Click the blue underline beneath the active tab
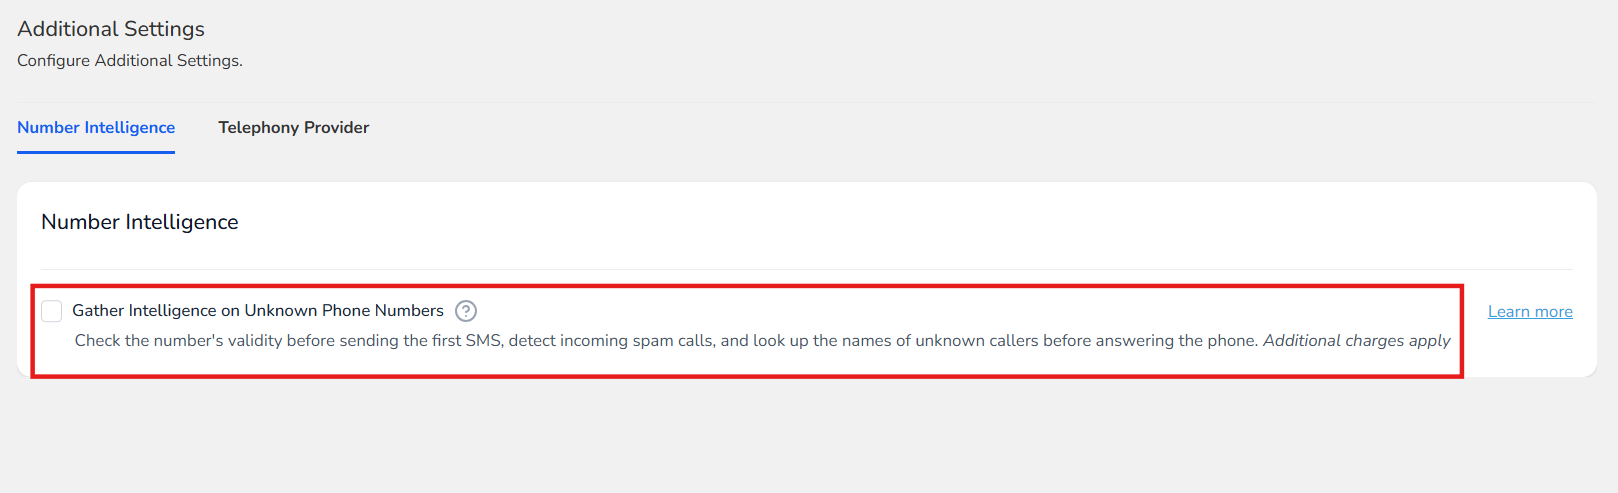Viewport: 1618px width, 493px height. [x=96, y=152]
